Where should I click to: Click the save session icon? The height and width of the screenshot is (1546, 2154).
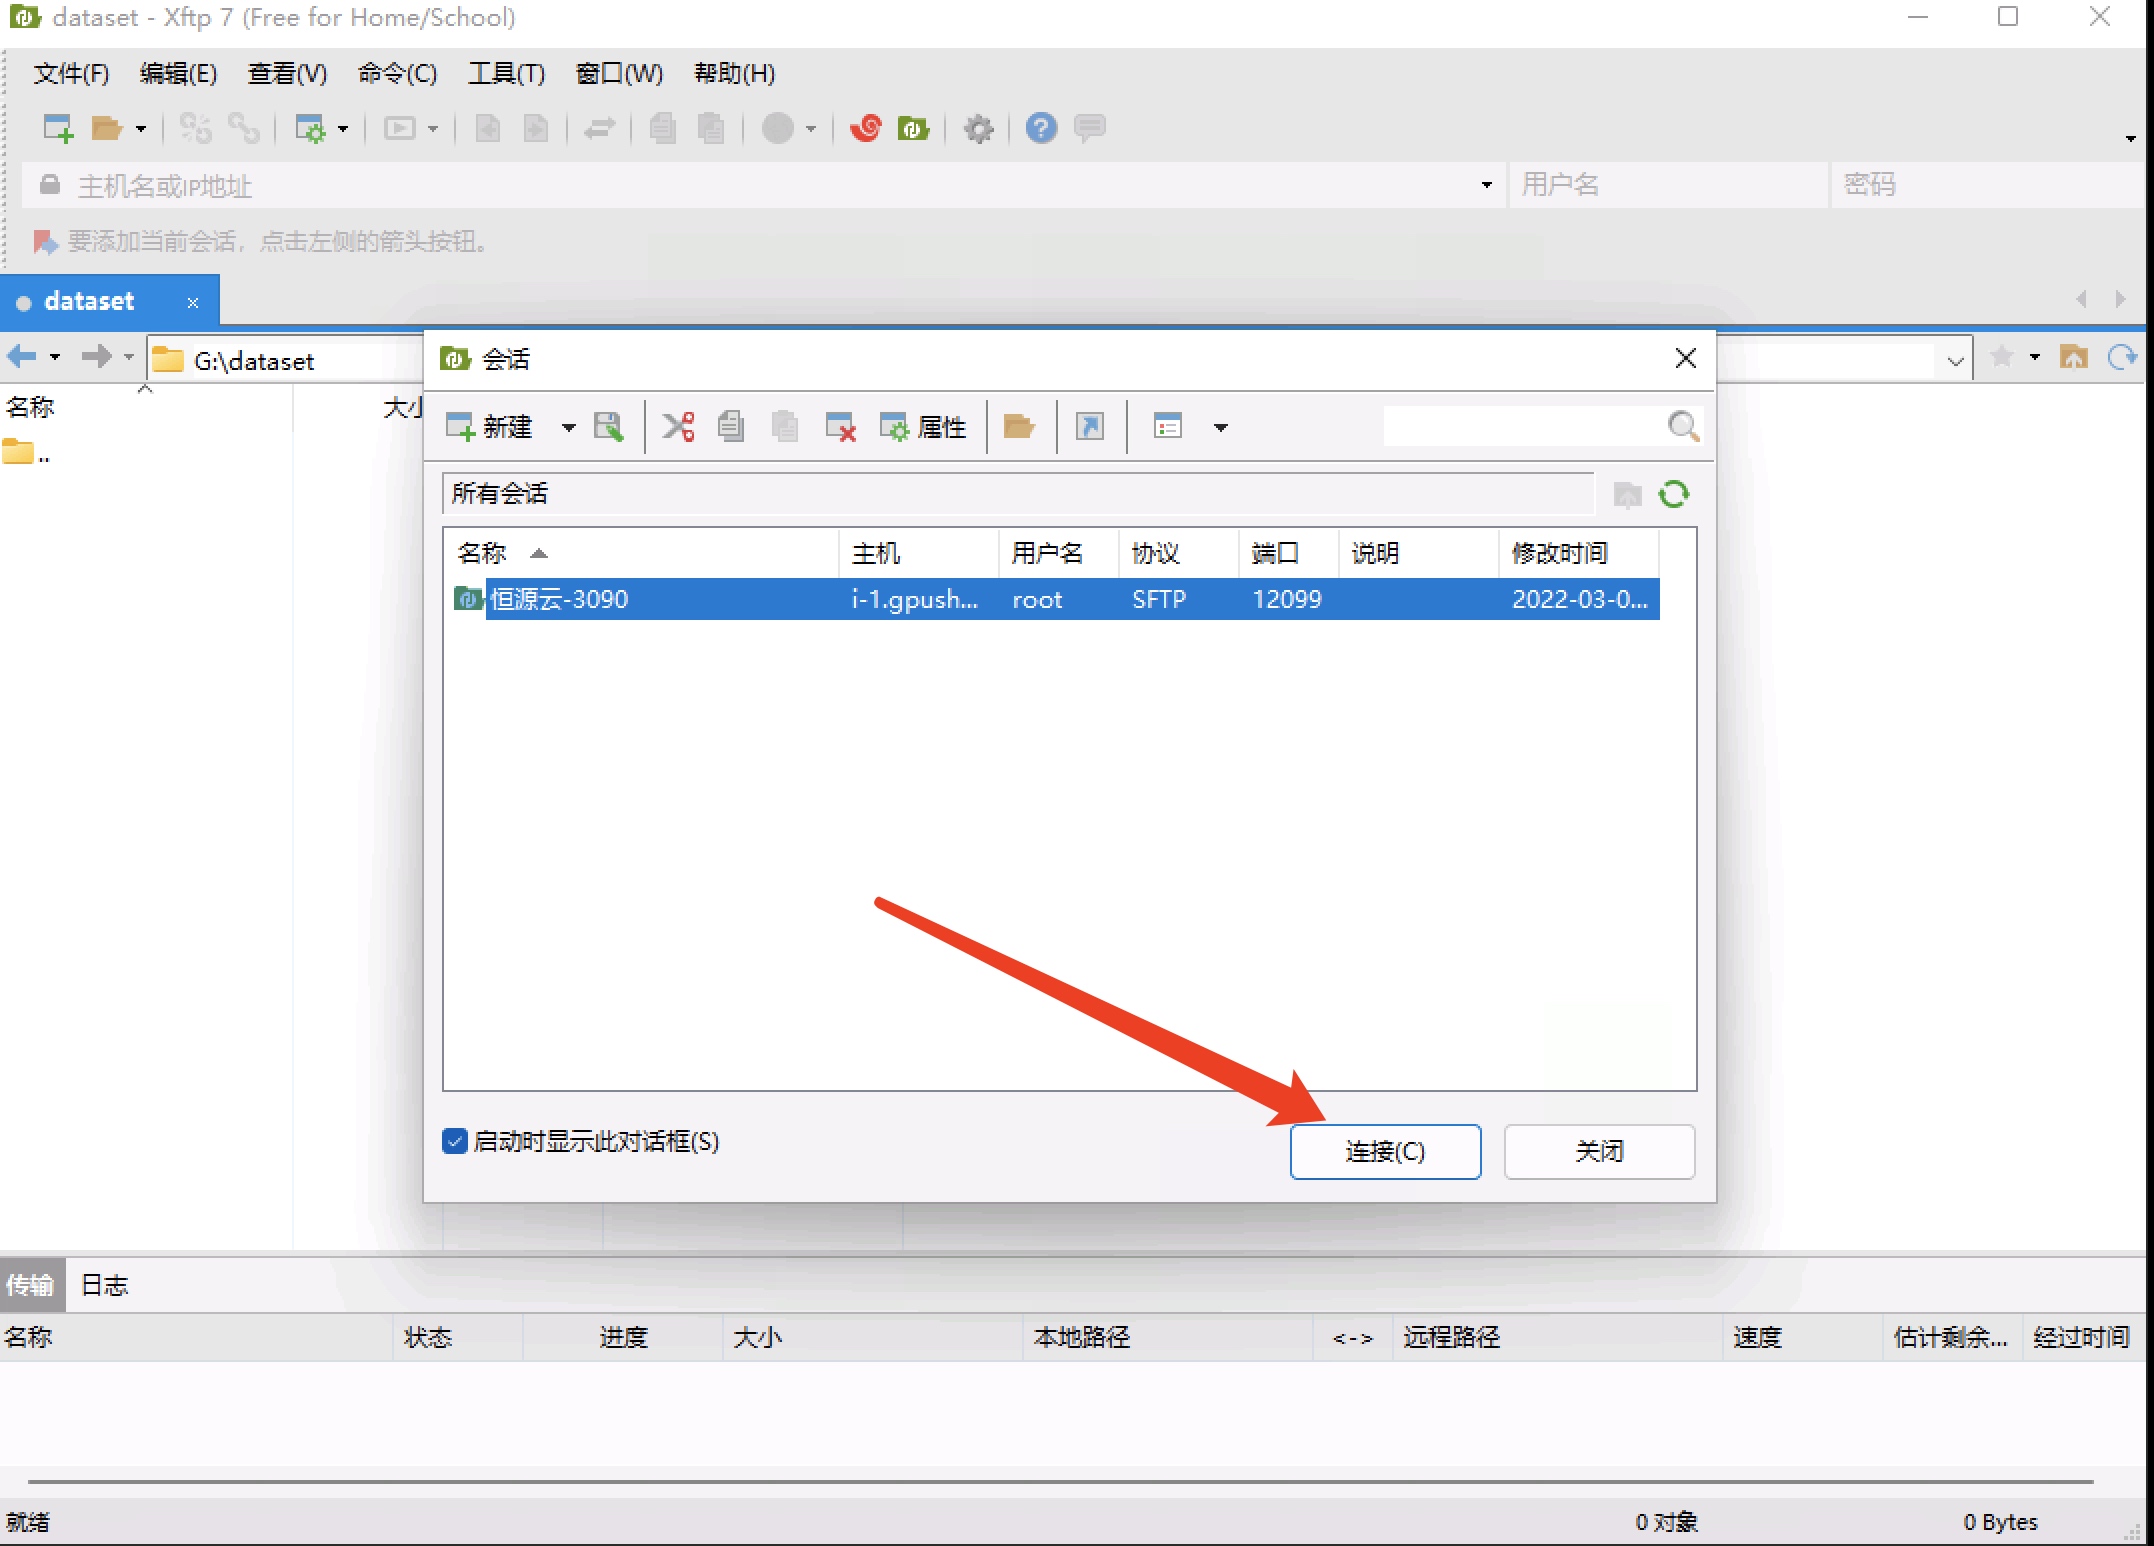coord(608,427)
